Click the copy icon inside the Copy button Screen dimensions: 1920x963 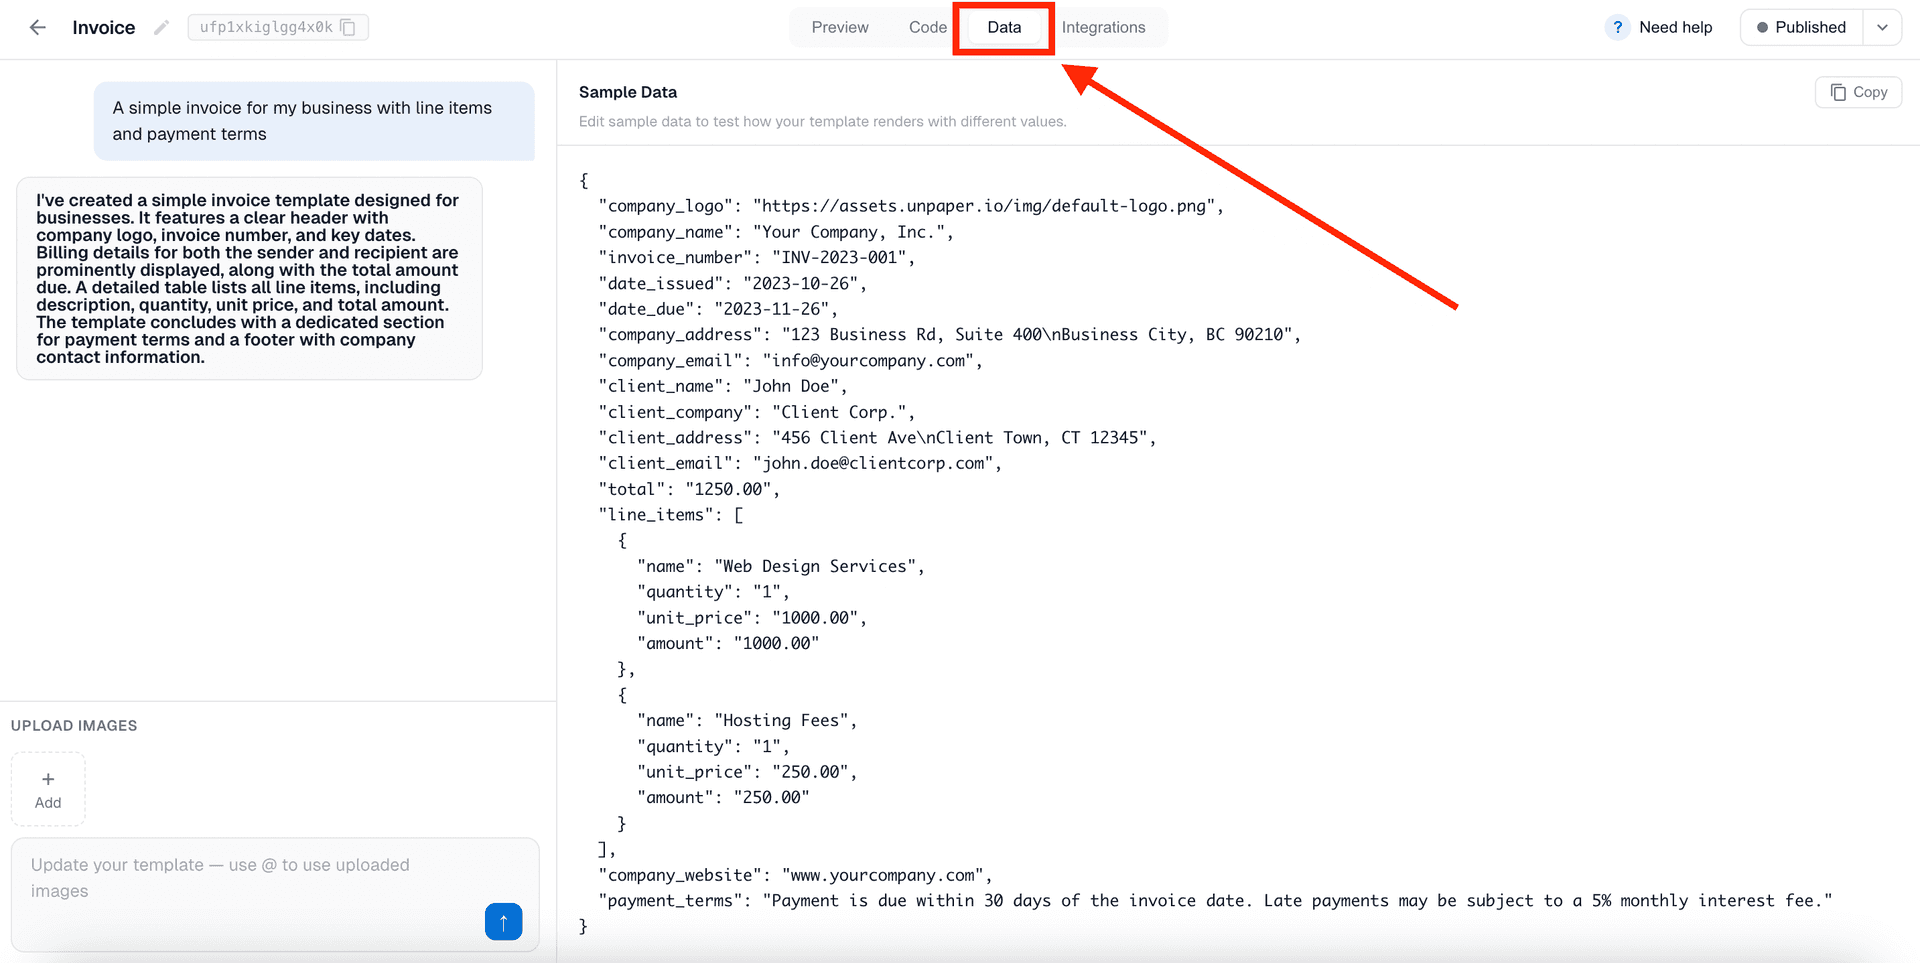point(1840,91)
